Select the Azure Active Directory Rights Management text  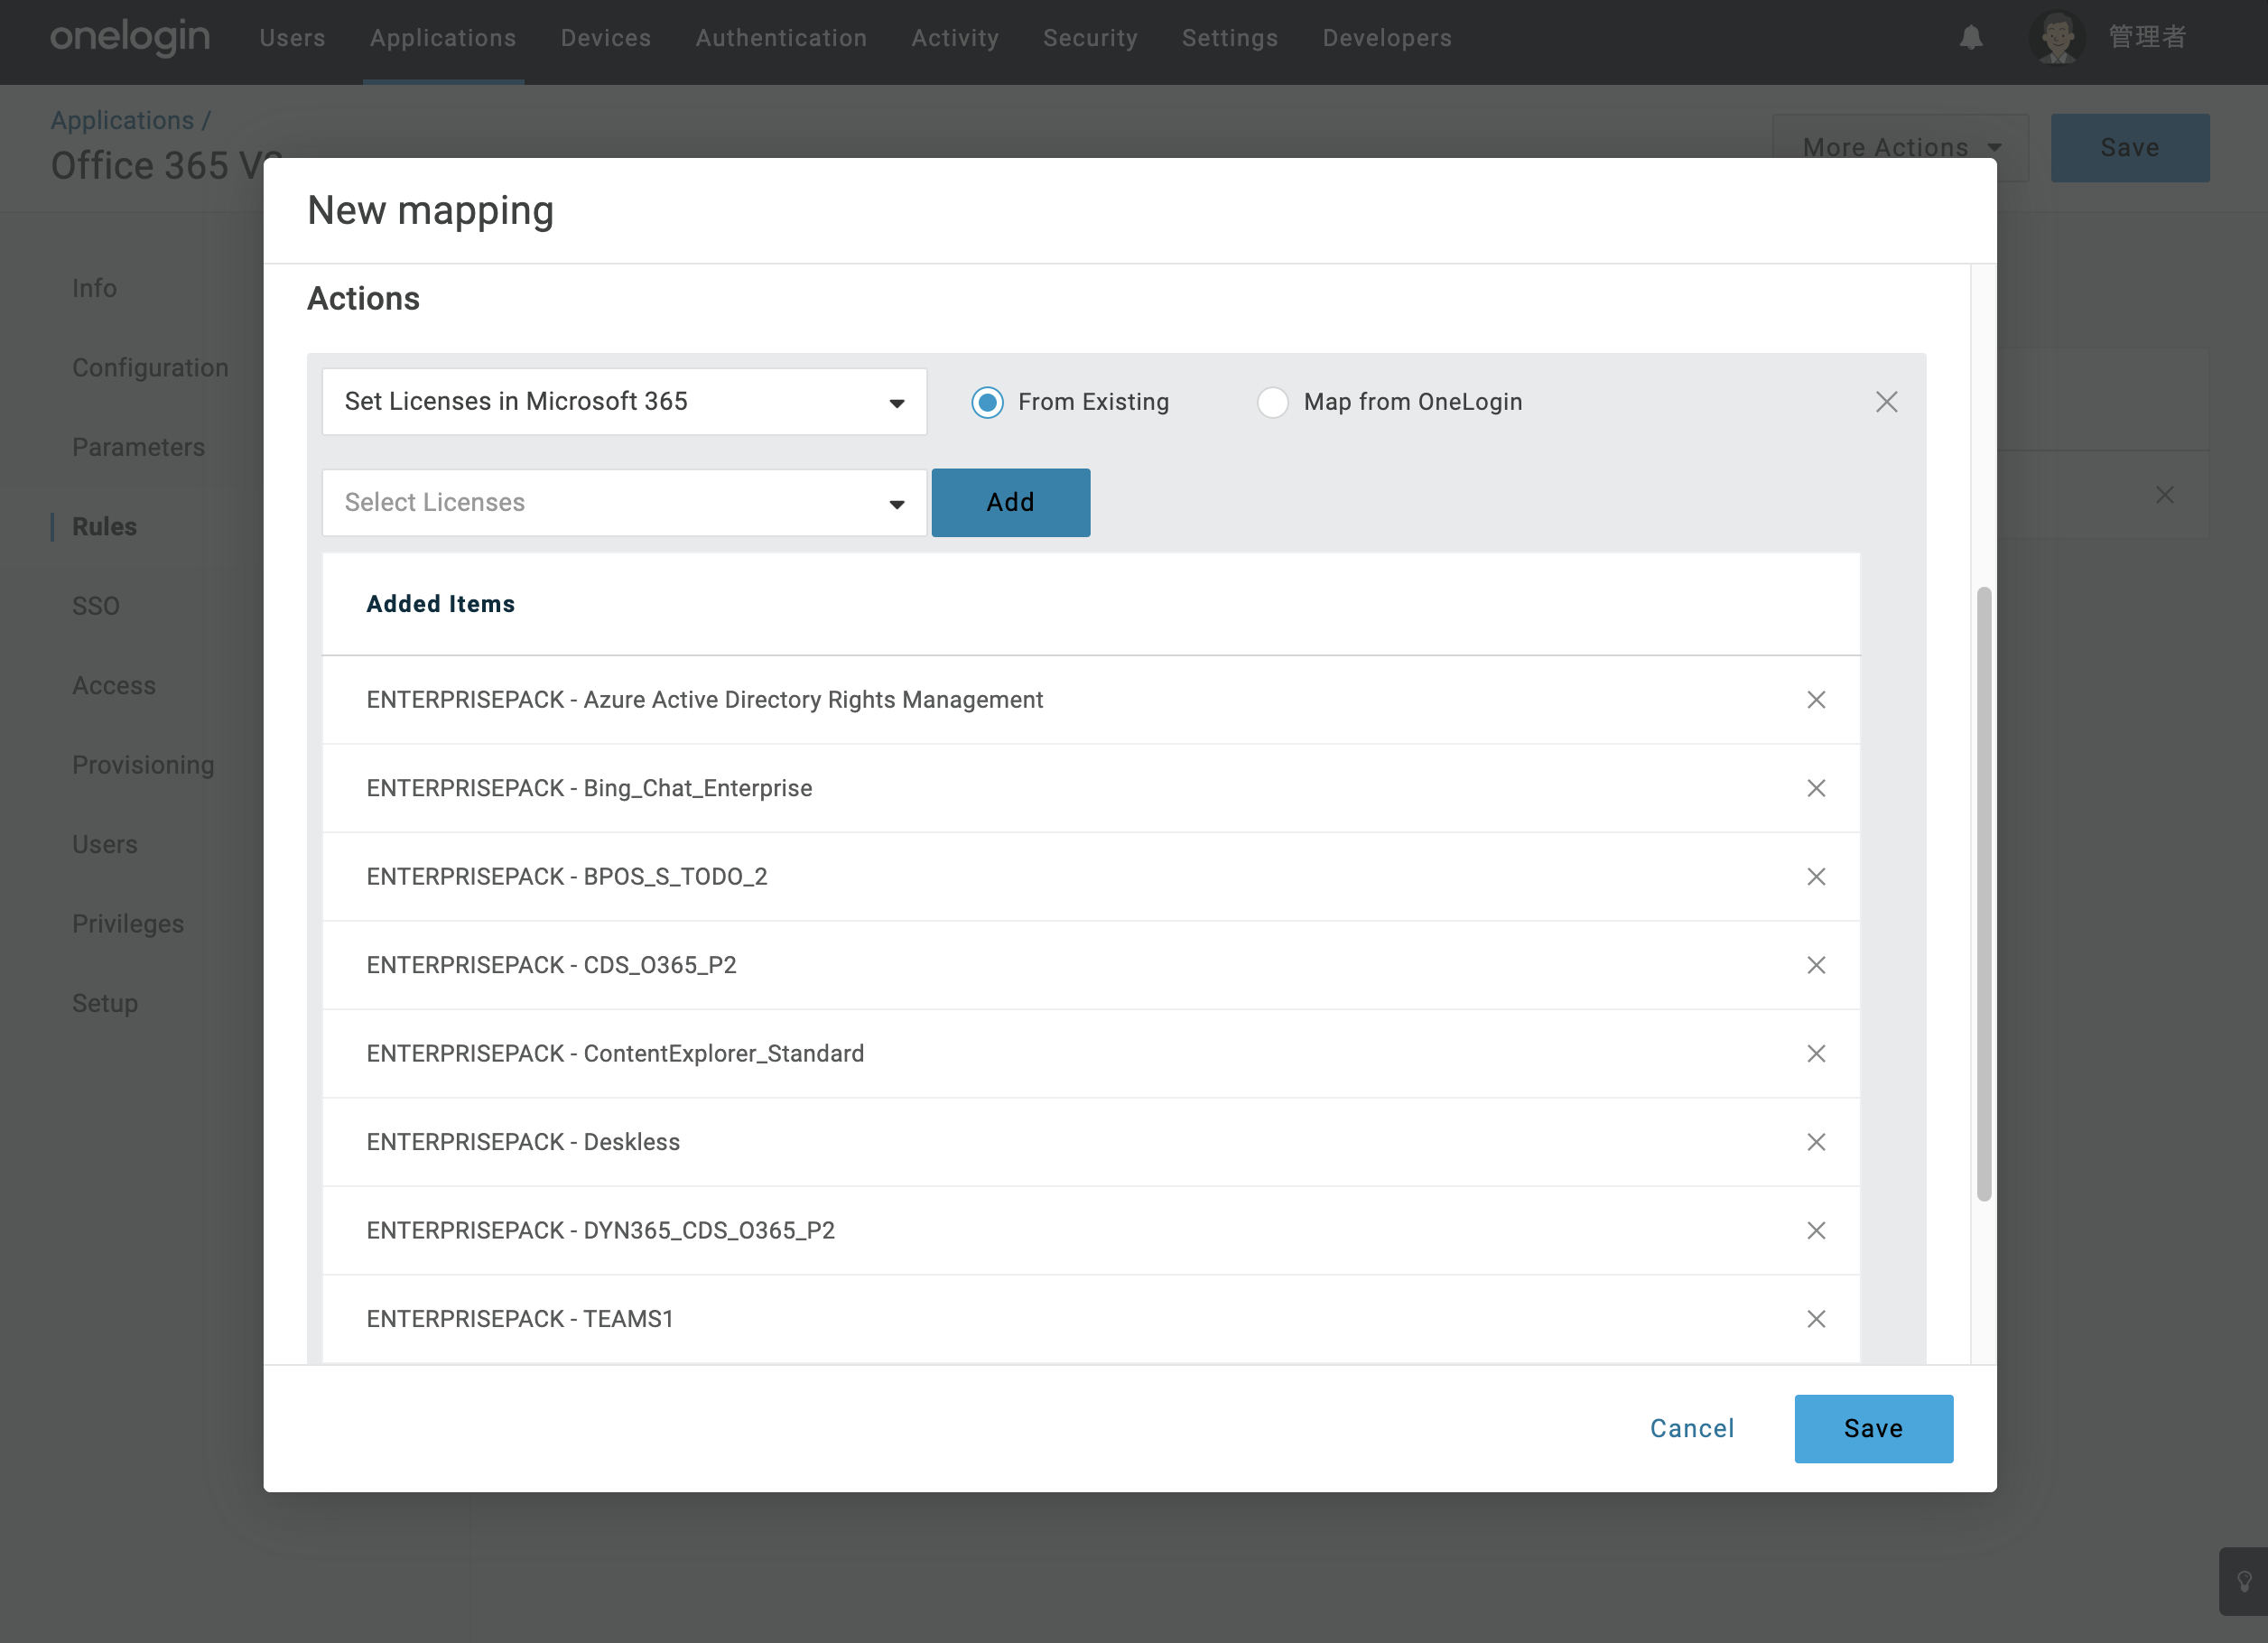(813, 700)
